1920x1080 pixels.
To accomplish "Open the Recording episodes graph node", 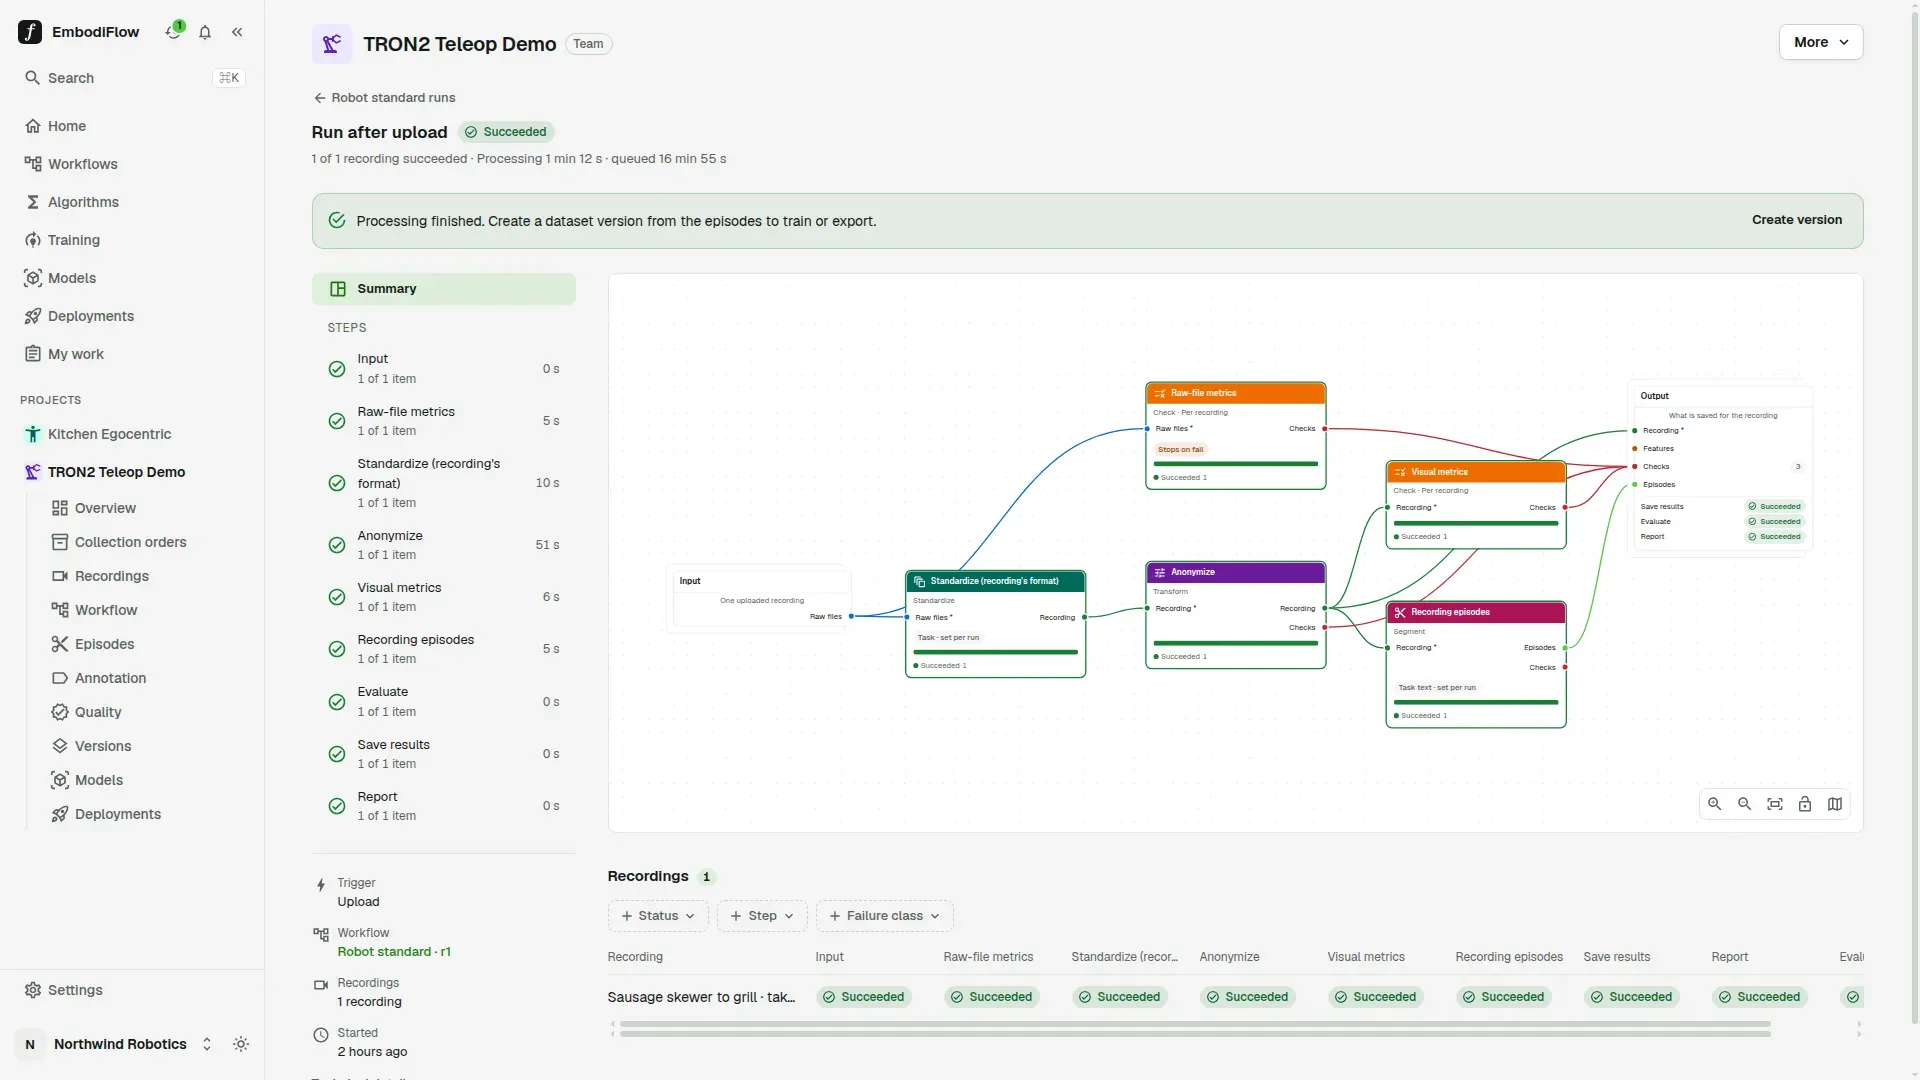I will coord(1476,664).
